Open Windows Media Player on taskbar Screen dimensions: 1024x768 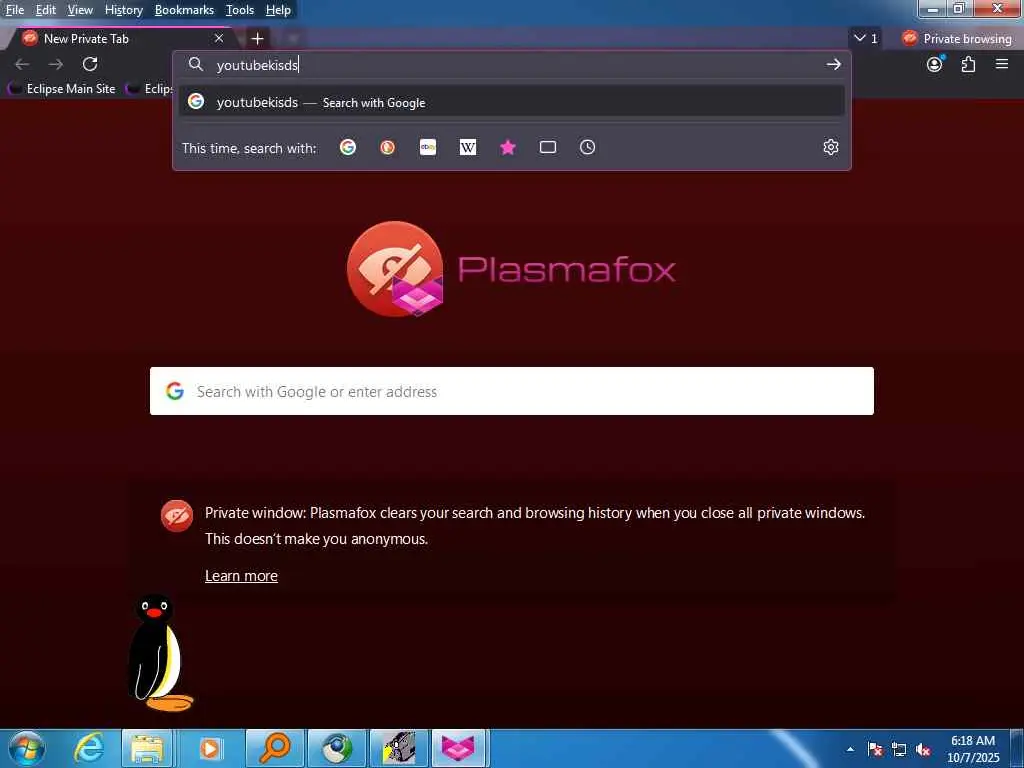tap(210, 748)
